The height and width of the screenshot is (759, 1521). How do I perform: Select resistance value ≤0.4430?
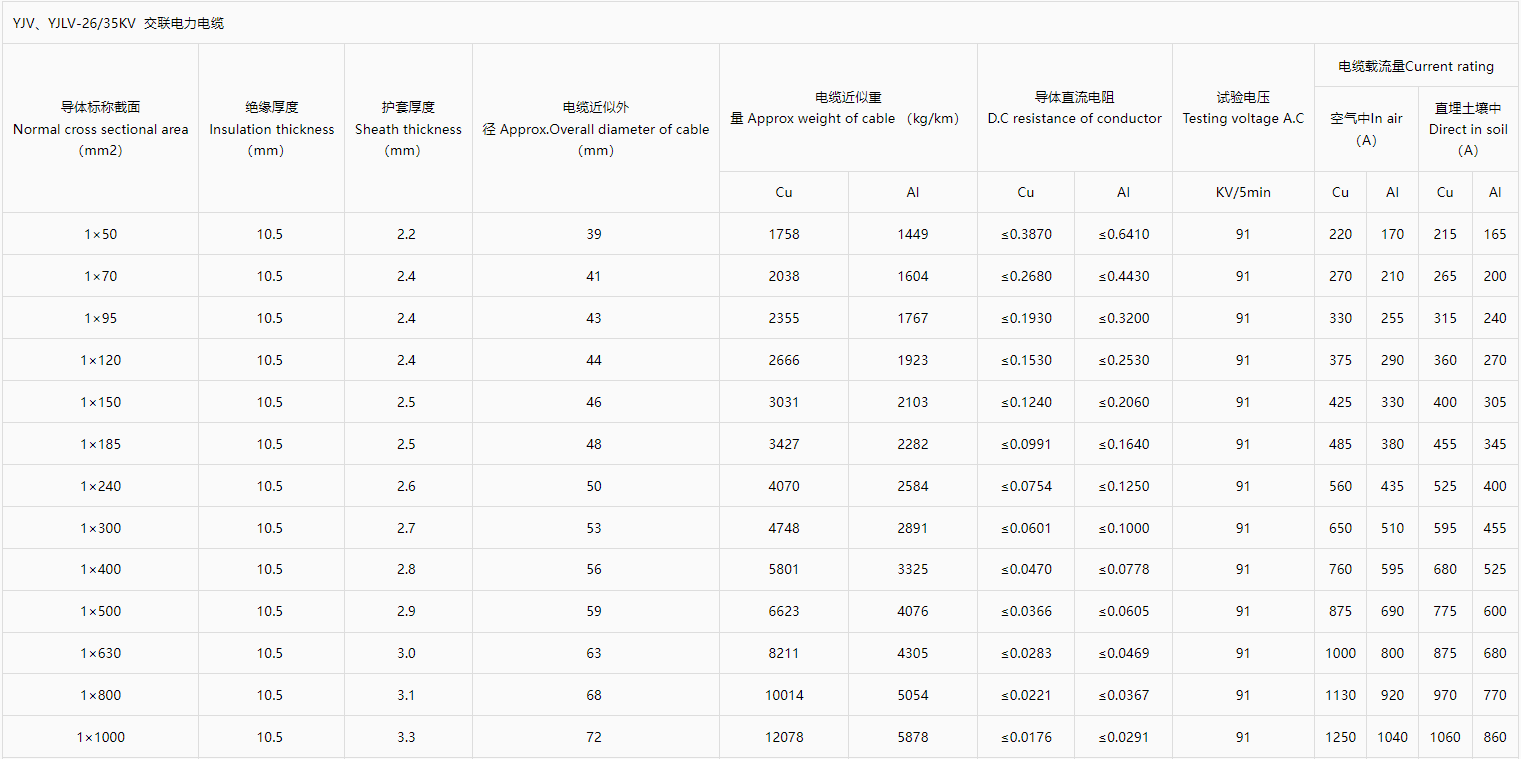pyautogui.click(x=1123, y=276)
